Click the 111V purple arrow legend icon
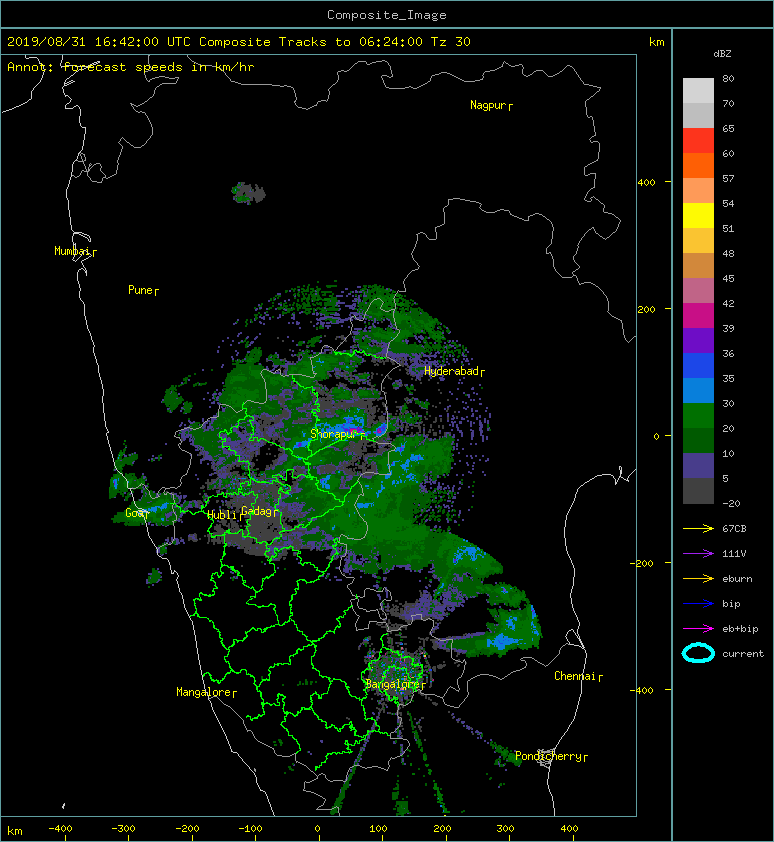This screenshot has height=842, width=774. pos(698,554)
